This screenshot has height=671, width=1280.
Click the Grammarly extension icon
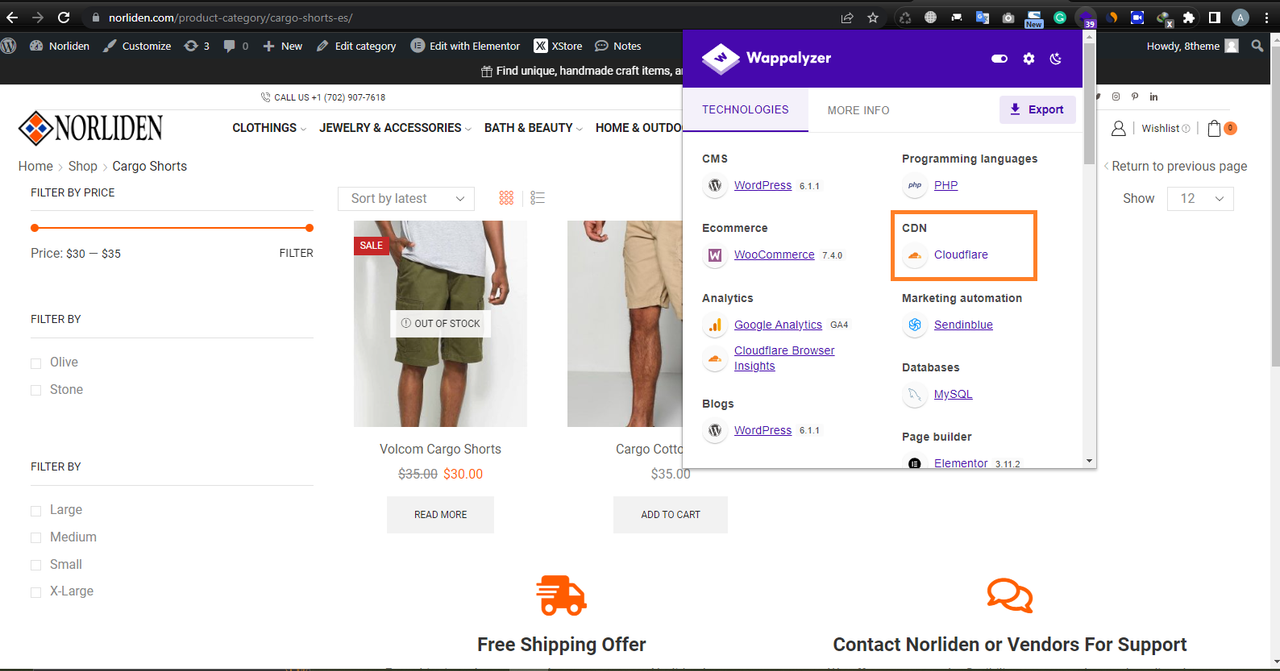click(x=1060, y=18)
